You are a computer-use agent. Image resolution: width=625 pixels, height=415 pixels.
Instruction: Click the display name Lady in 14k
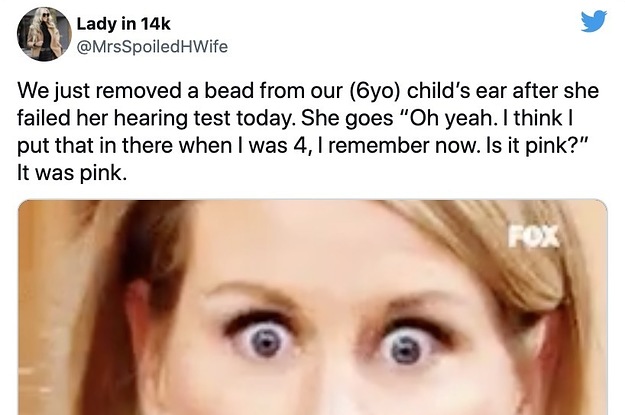123,24
